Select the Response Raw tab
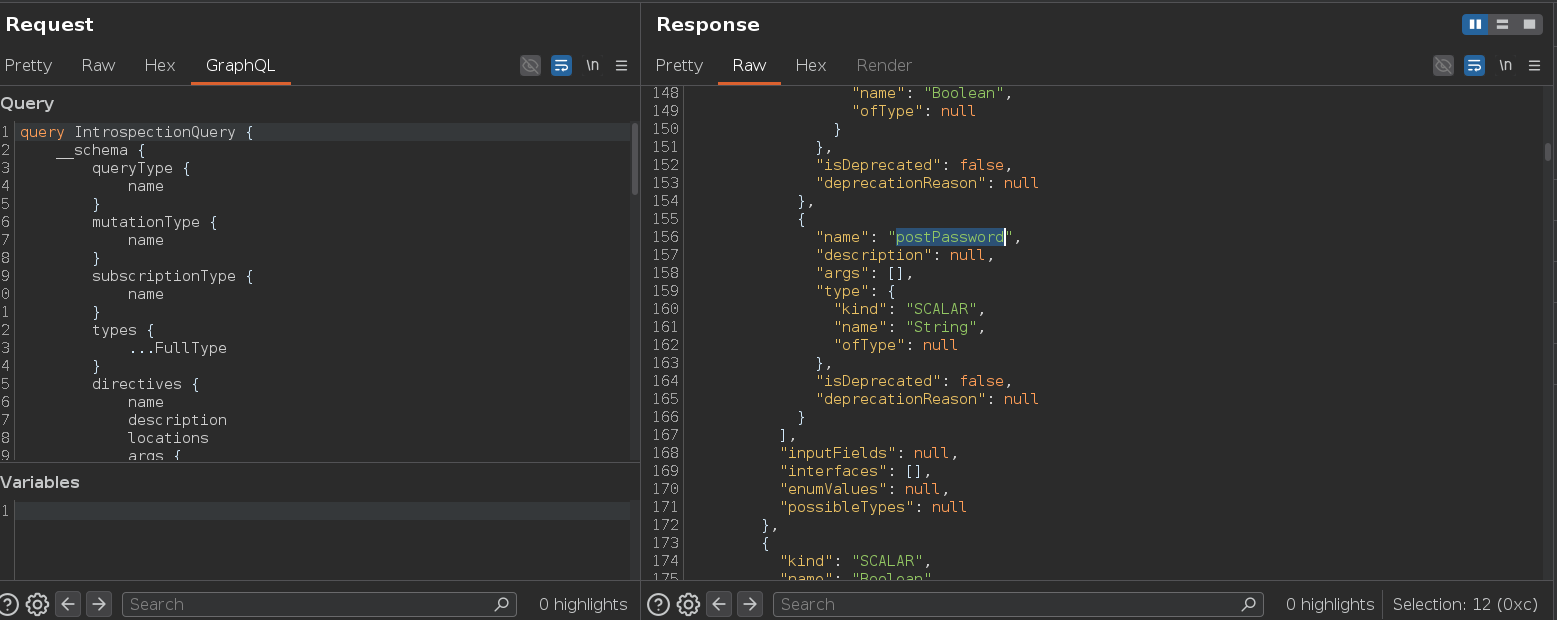 coord(749,65)
